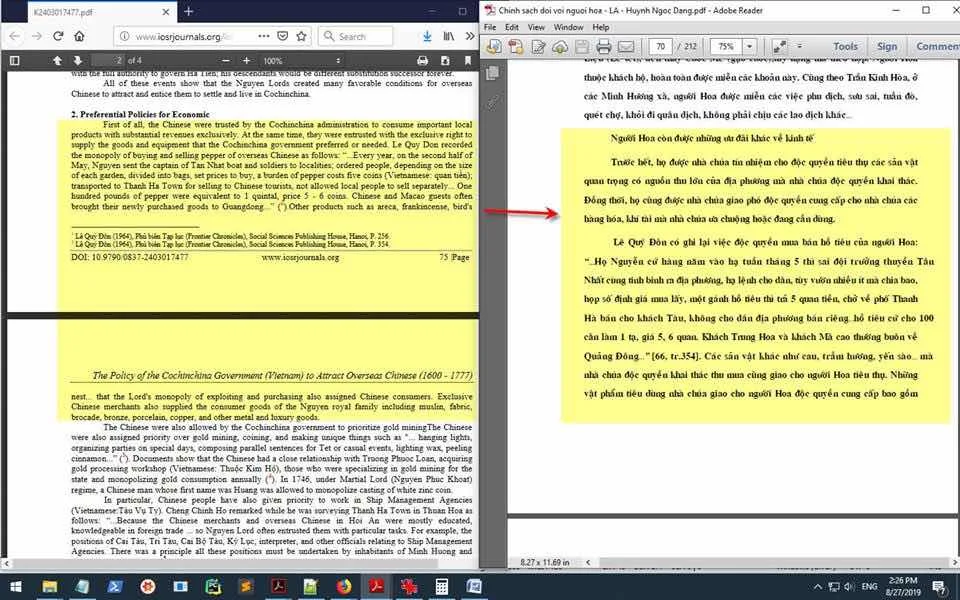Zoom out in the Firefox PDF viewer
The width and height of the screenshot is (960, 600).
226,61
